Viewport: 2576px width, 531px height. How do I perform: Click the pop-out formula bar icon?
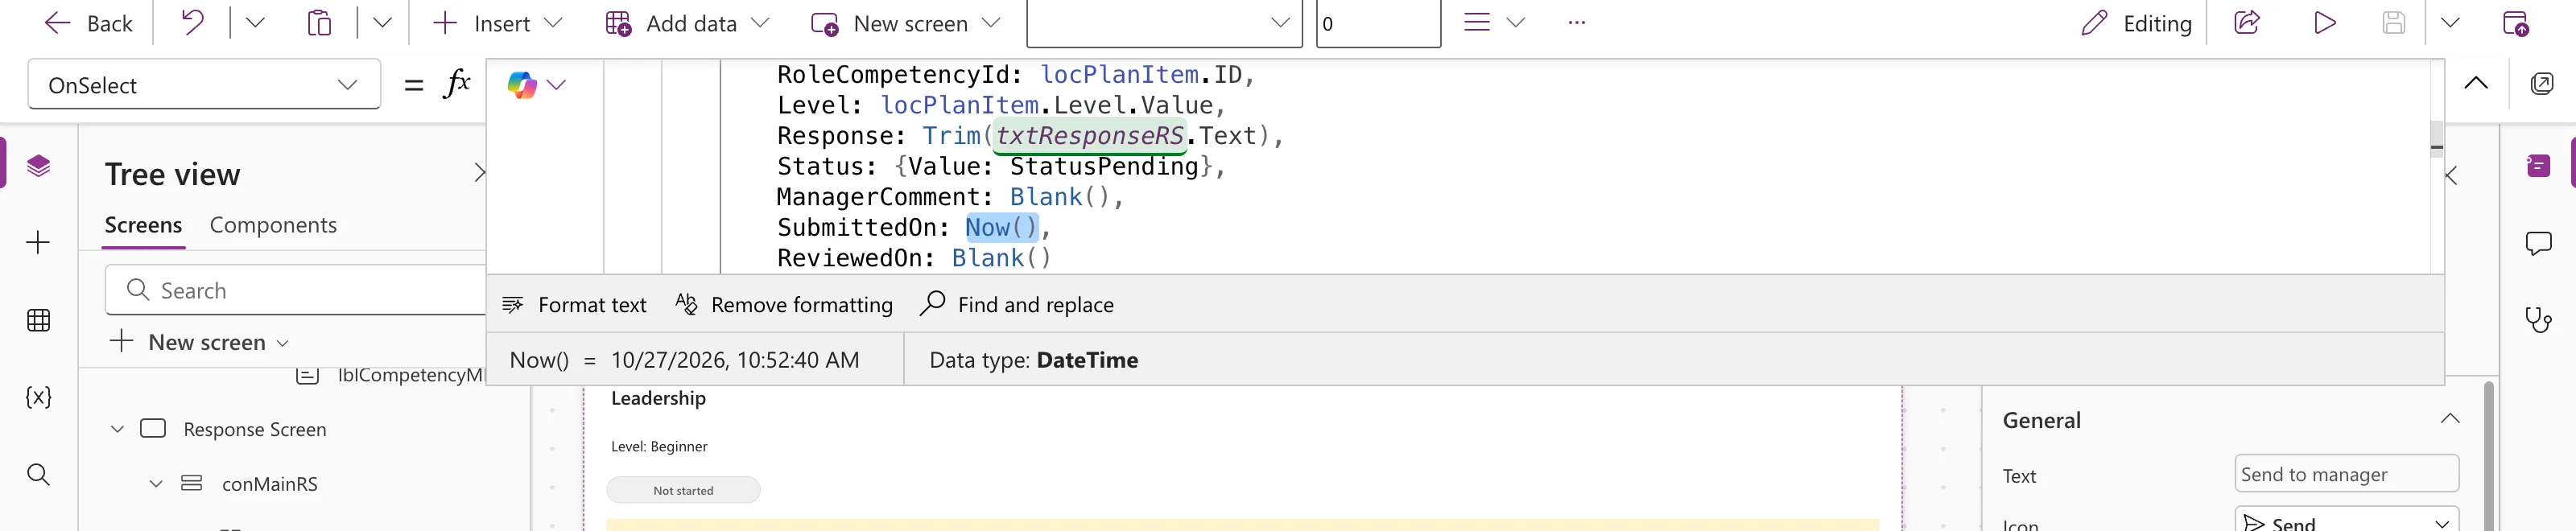coord(2542,83)
